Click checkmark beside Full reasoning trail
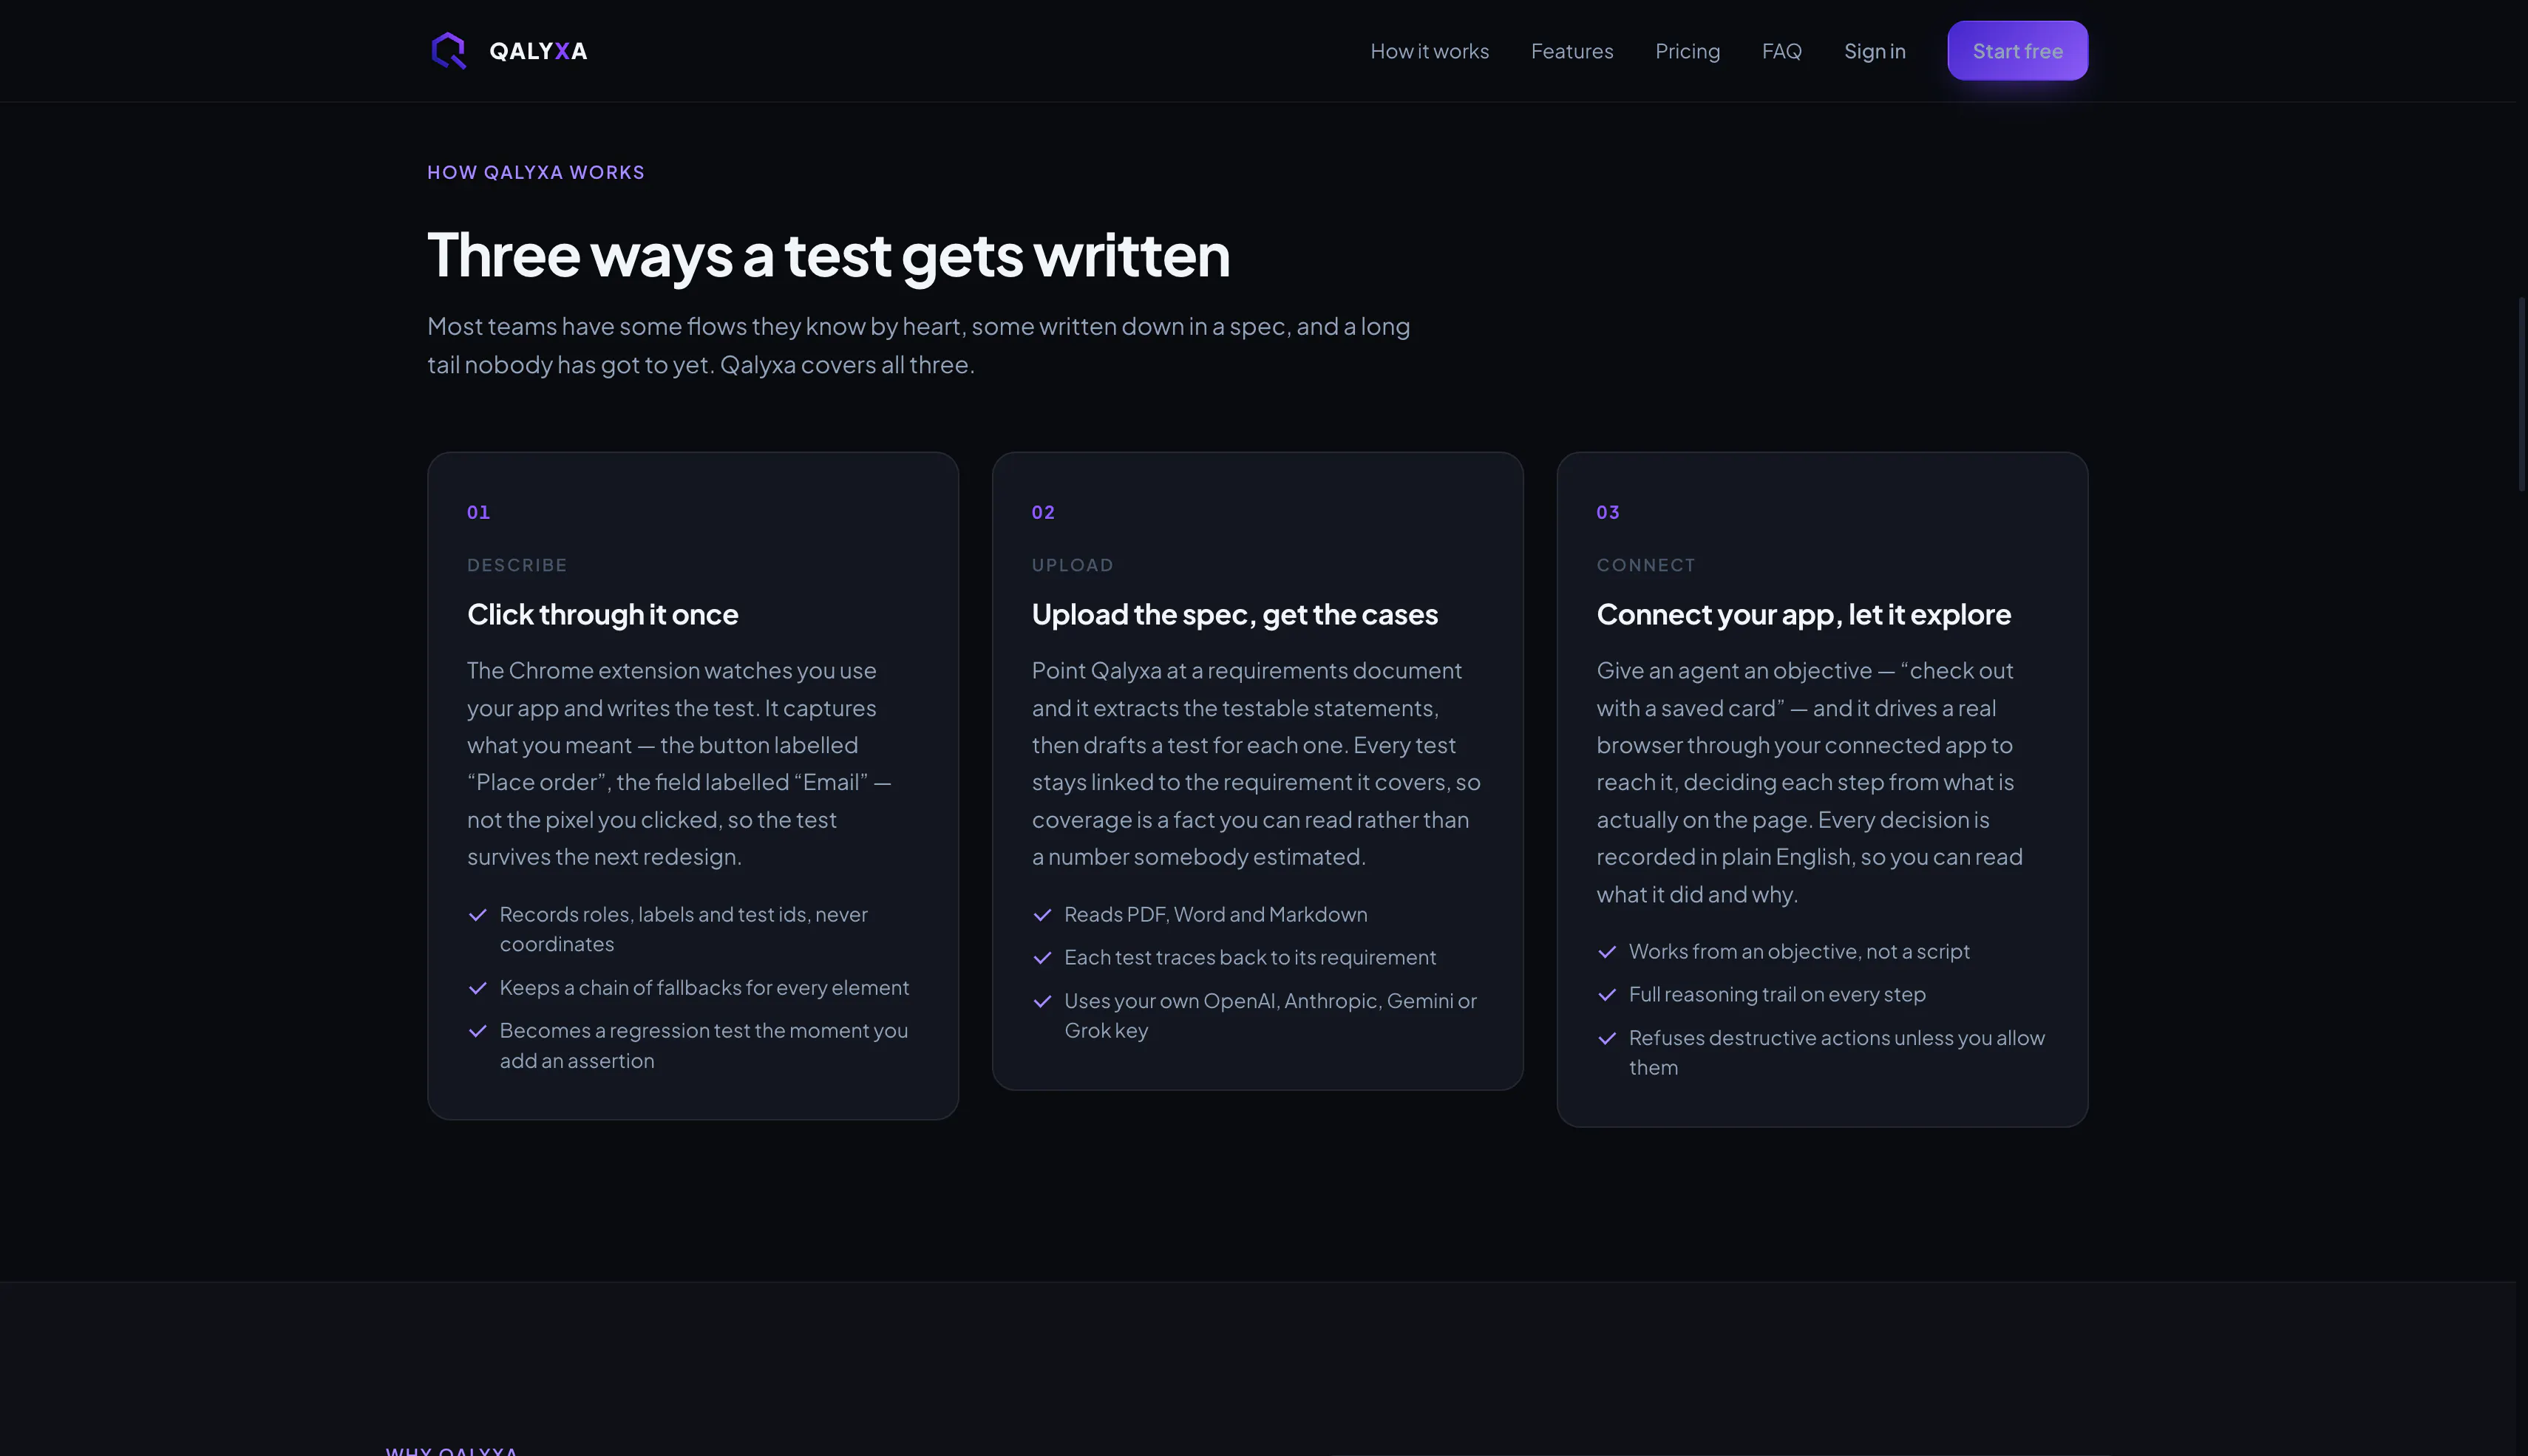The height and width of the screenshot is (1456, 2528). pyautogui.click(x=1607, y=995)
